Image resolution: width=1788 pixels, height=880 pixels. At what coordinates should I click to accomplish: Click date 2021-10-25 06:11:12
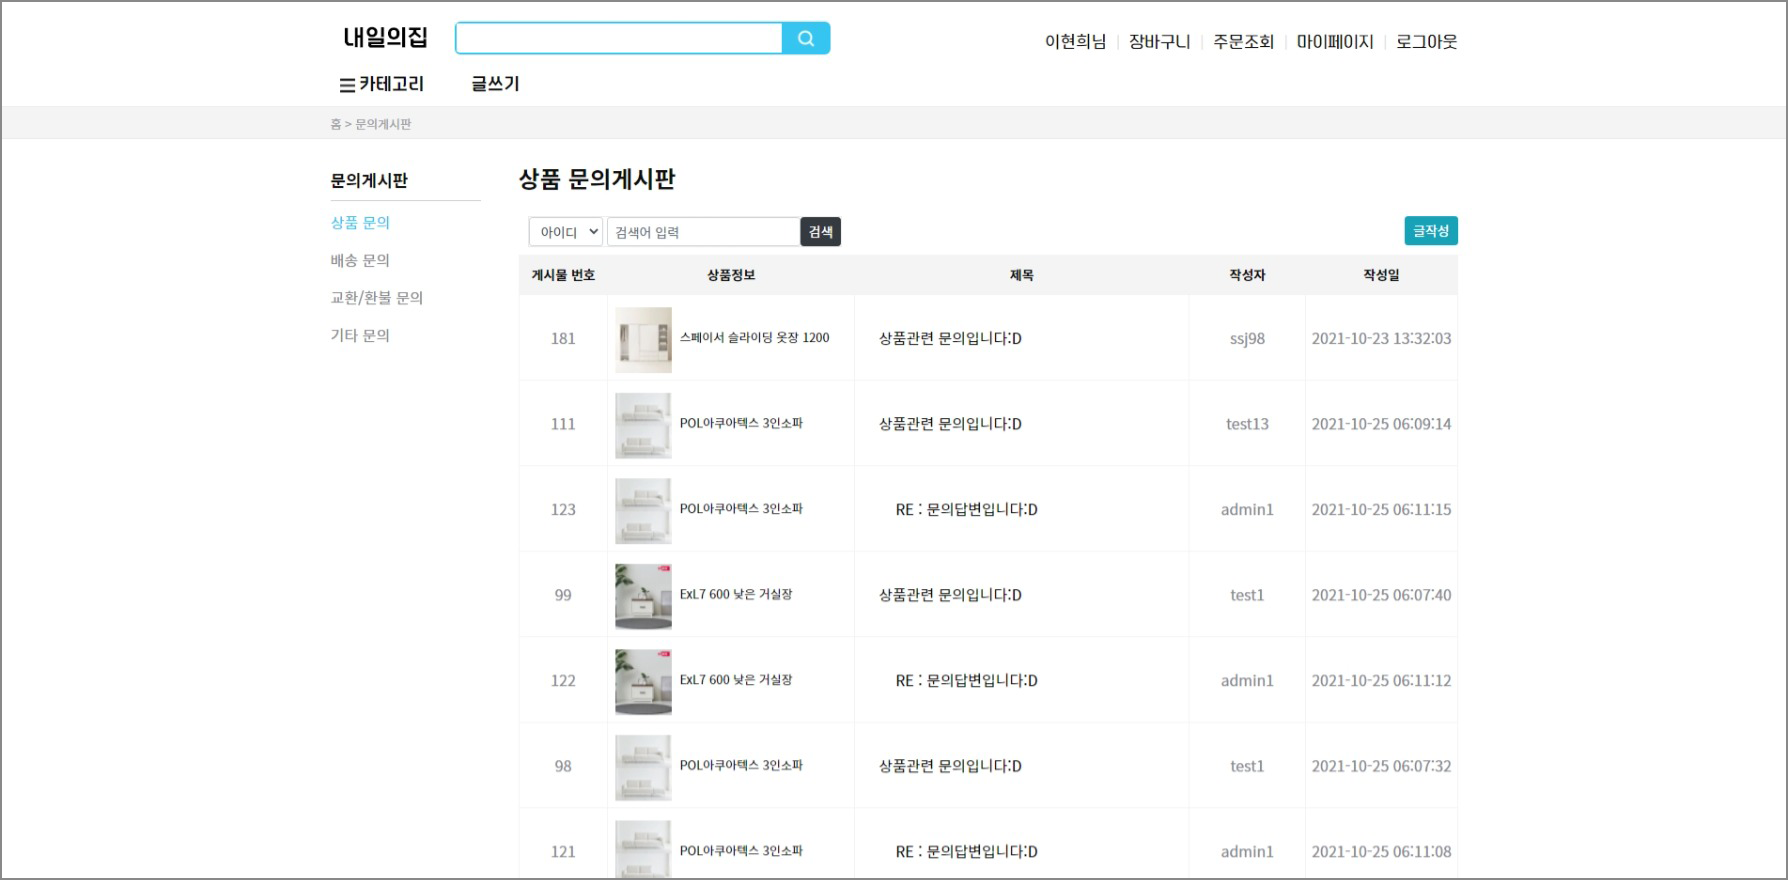coord(1381,681)
